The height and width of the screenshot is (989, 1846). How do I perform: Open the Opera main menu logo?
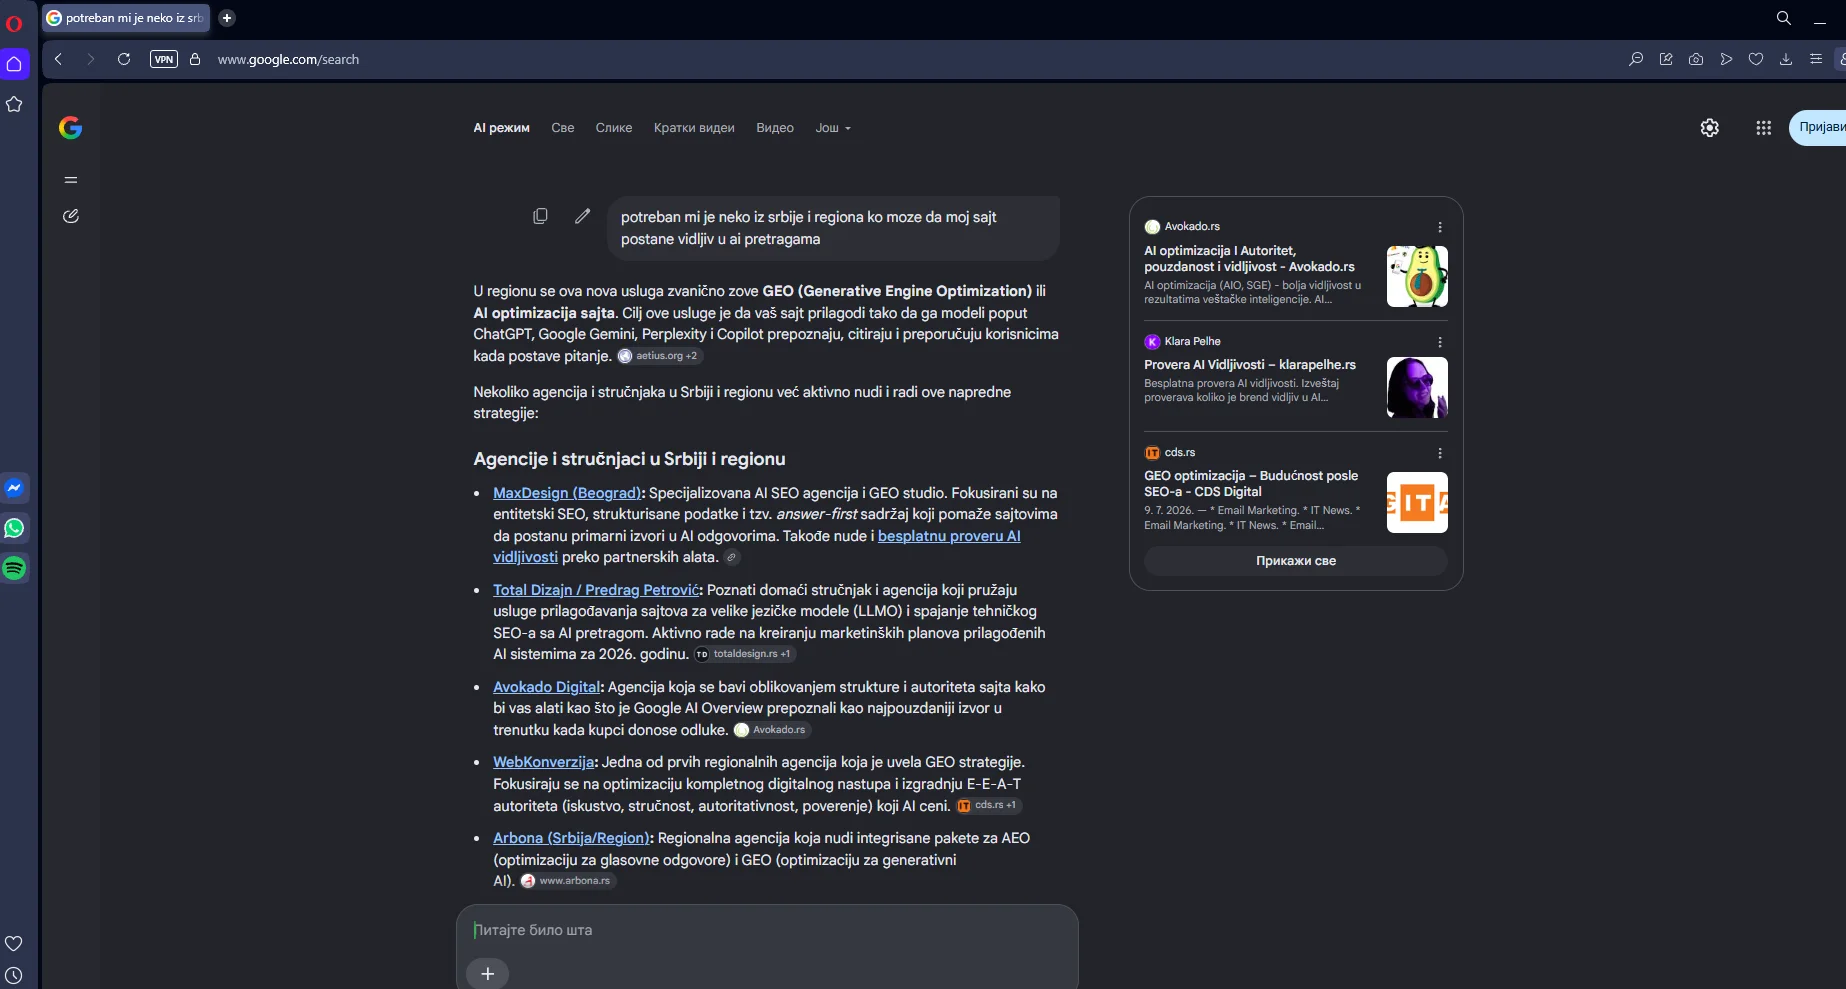click(14, 23)
